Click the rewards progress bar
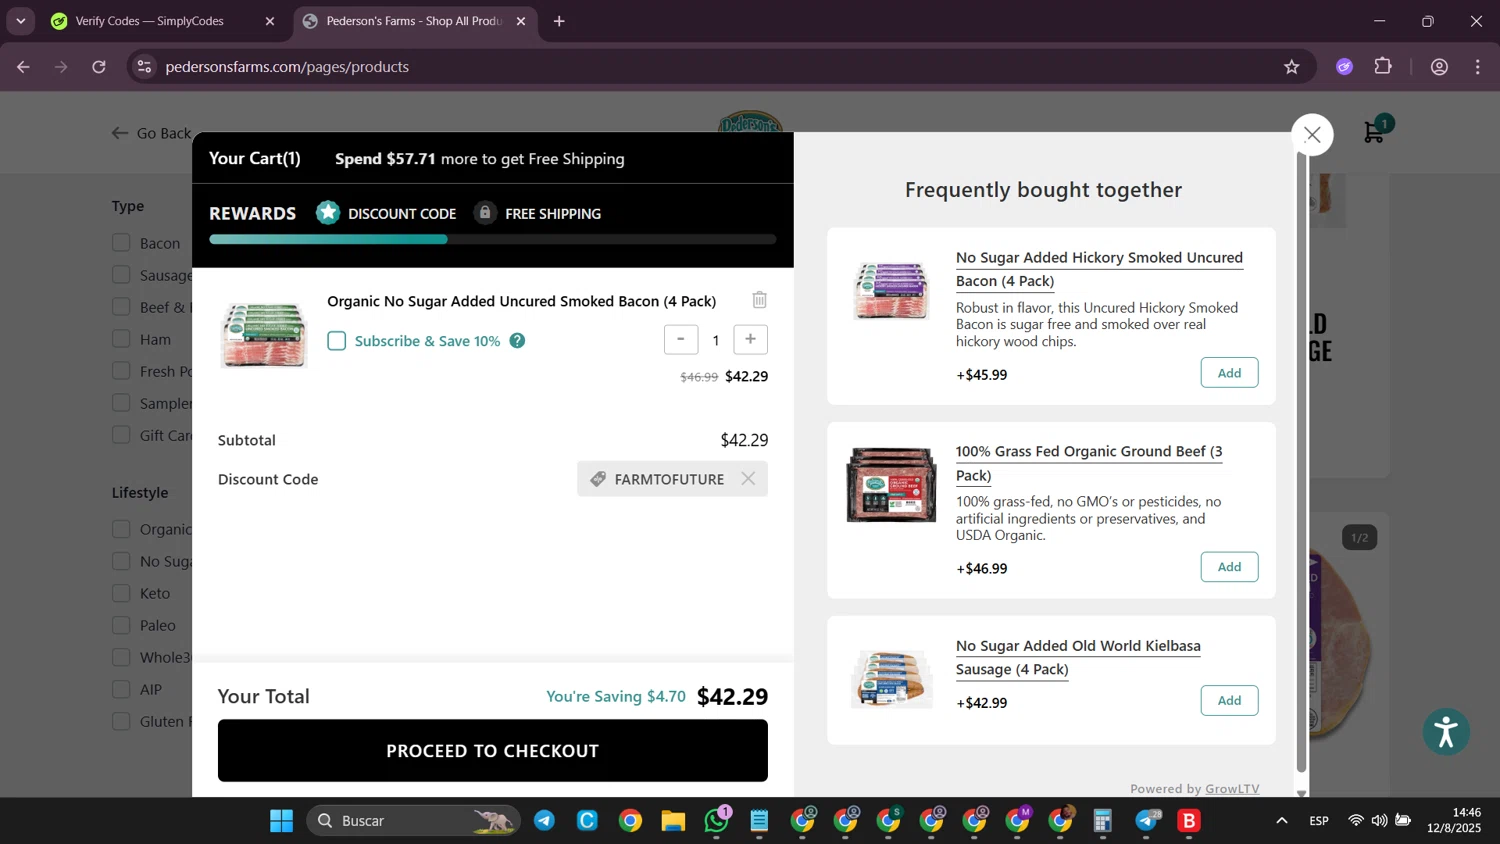This screenshot has width=1500, height=844. 493,239
